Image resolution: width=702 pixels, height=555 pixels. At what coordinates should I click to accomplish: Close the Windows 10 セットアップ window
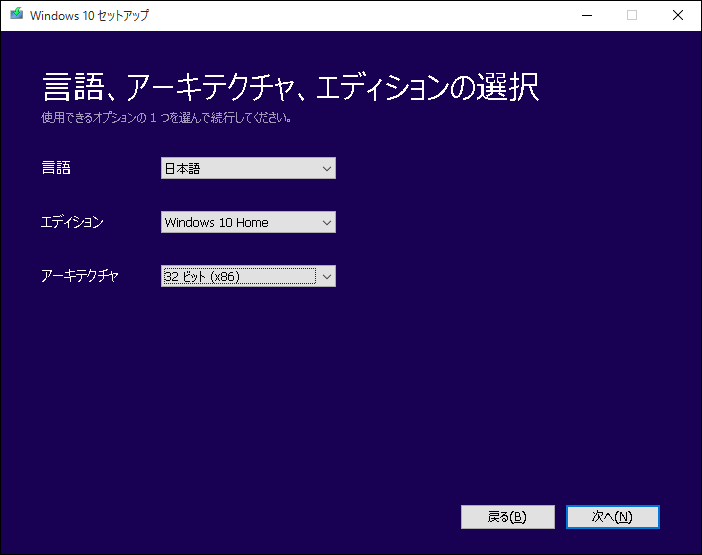(678, 15)
